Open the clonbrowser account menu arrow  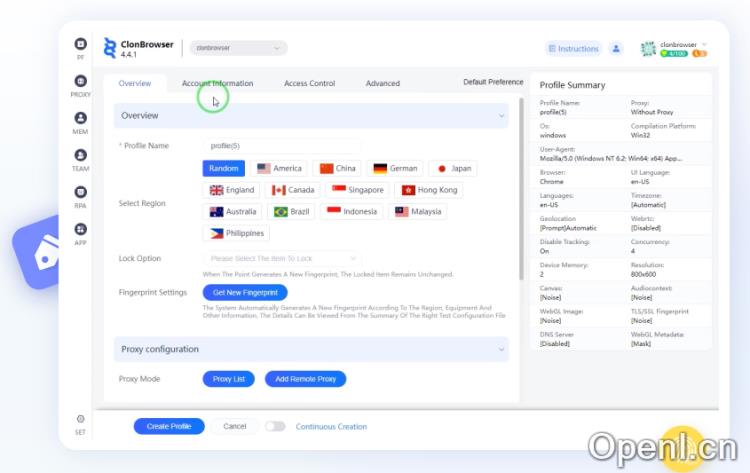coord(704,44)
